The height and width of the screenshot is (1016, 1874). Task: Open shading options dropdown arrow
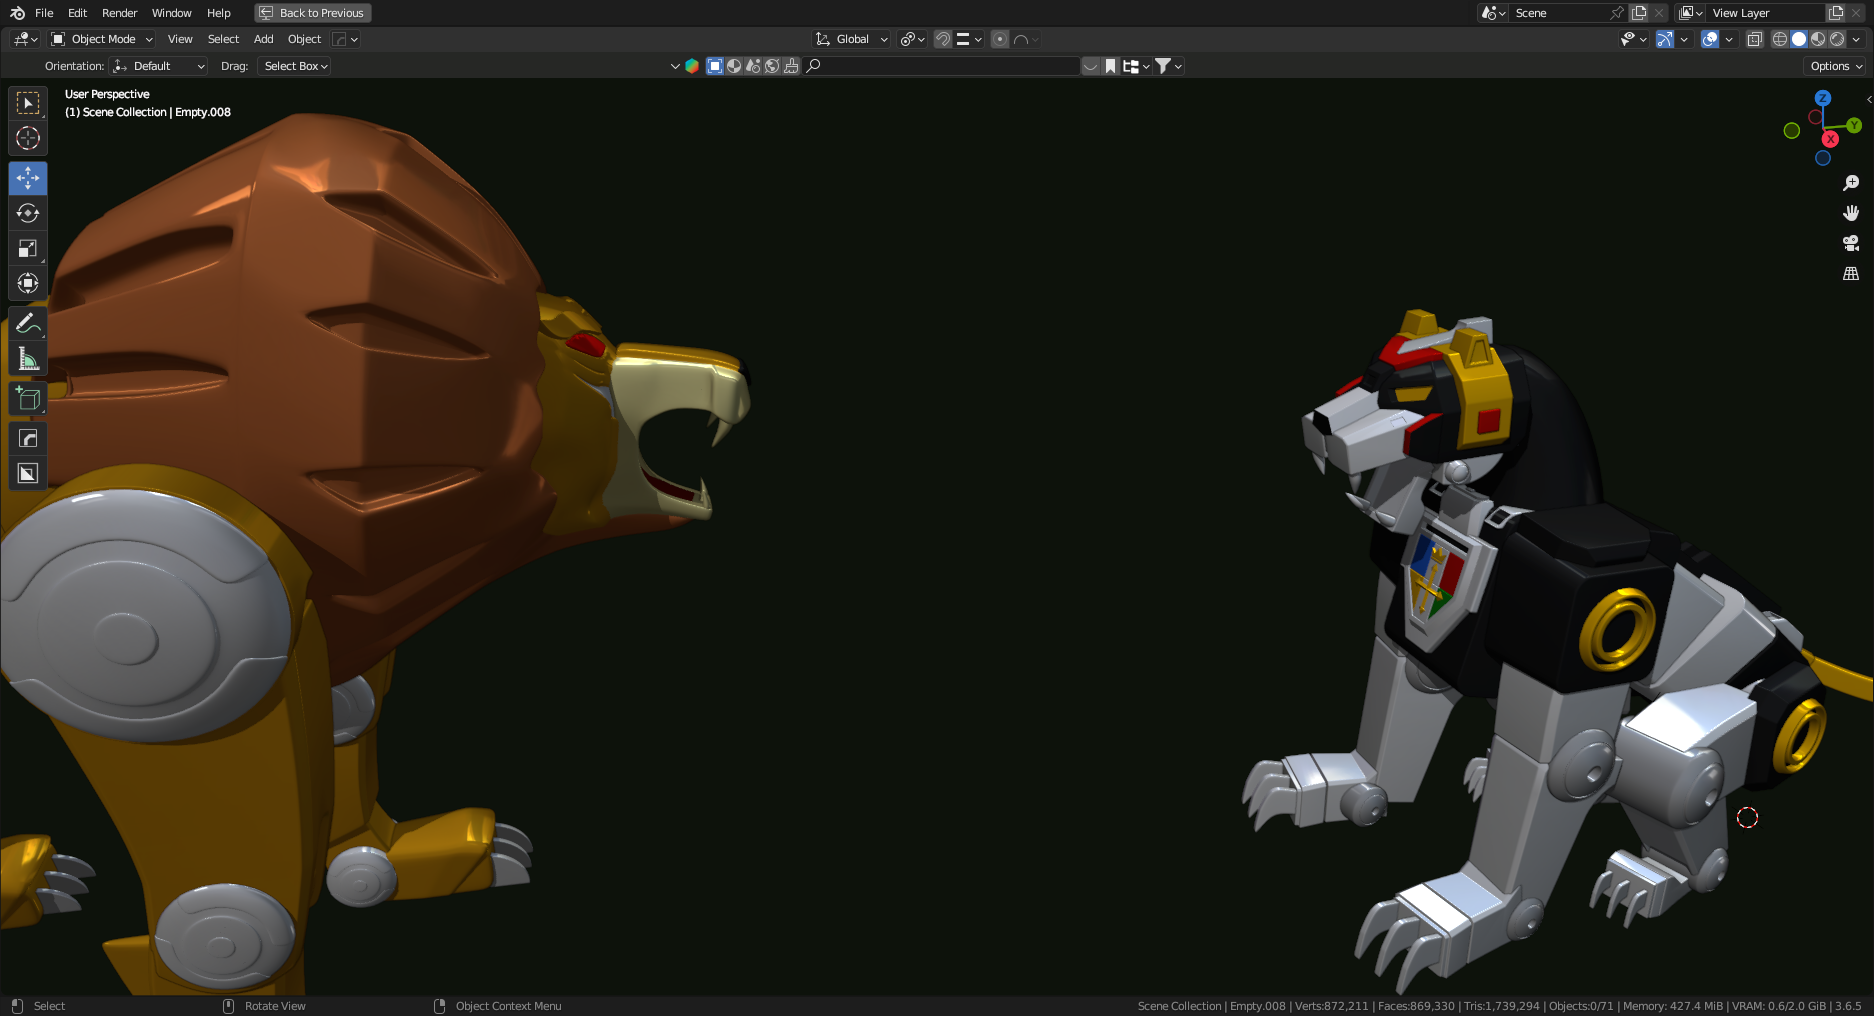click(x=1856, y=39)
